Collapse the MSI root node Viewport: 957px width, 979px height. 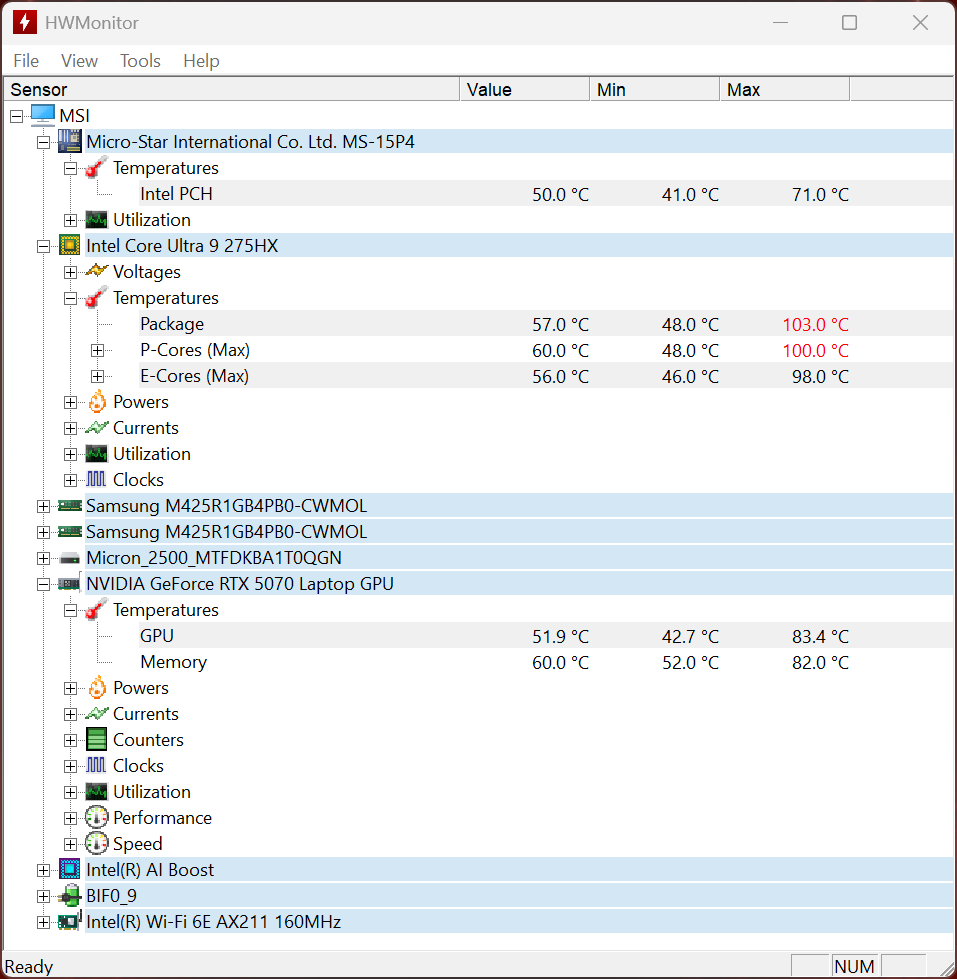click(x=17, y=116)
